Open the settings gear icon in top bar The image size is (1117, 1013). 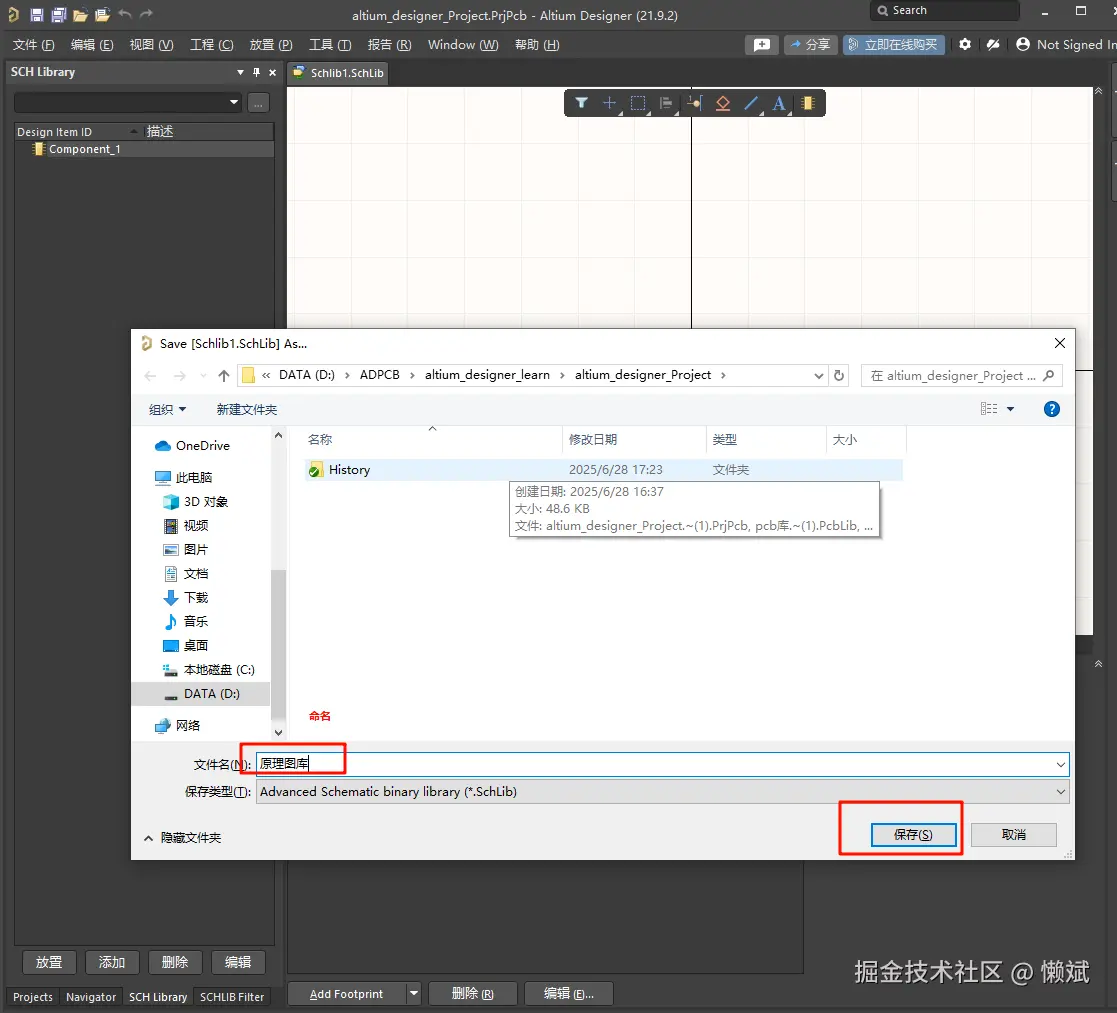pos(965,44)
